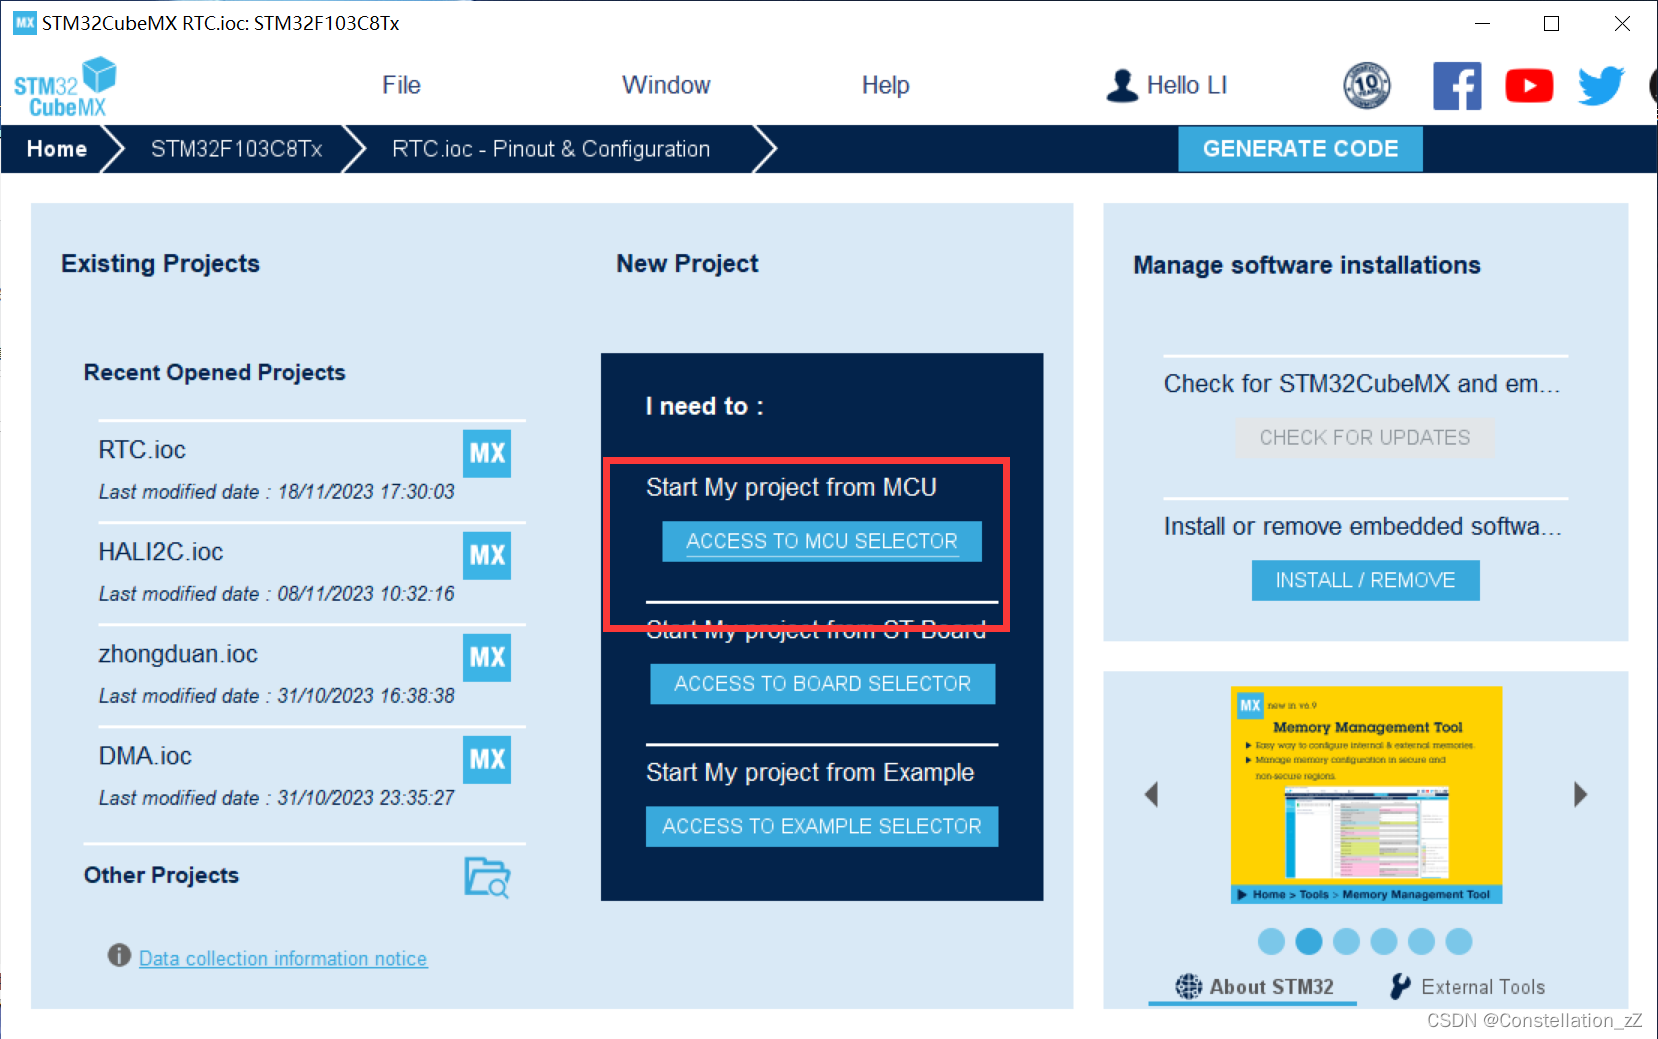This screenshot has height=1039, width=1658.
Task: Click zhongduan.ioc date 31/10/2023 16:38:38
Action: coord(276,696)
